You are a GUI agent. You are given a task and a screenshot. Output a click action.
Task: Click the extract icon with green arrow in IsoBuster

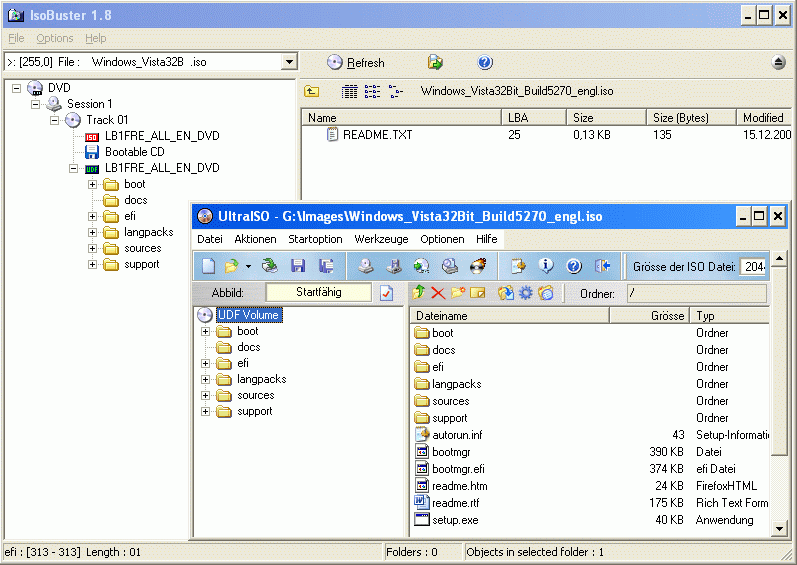[x=435, y=62]
